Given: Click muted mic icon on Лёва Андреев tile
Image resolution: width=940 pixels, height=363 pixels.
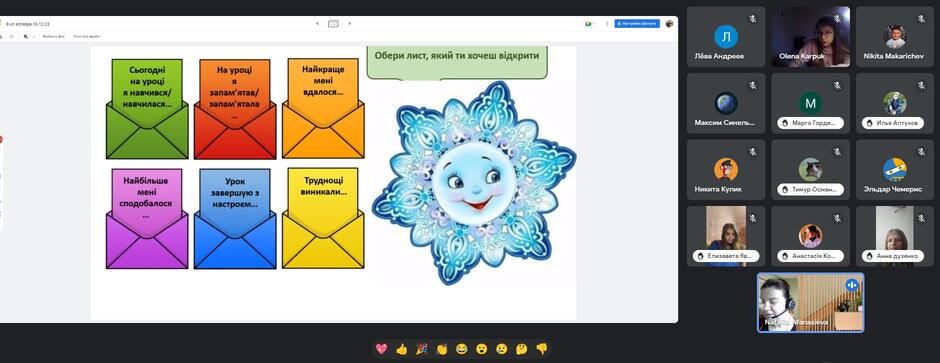Looking at the screenshot, I should click(753, 19).
